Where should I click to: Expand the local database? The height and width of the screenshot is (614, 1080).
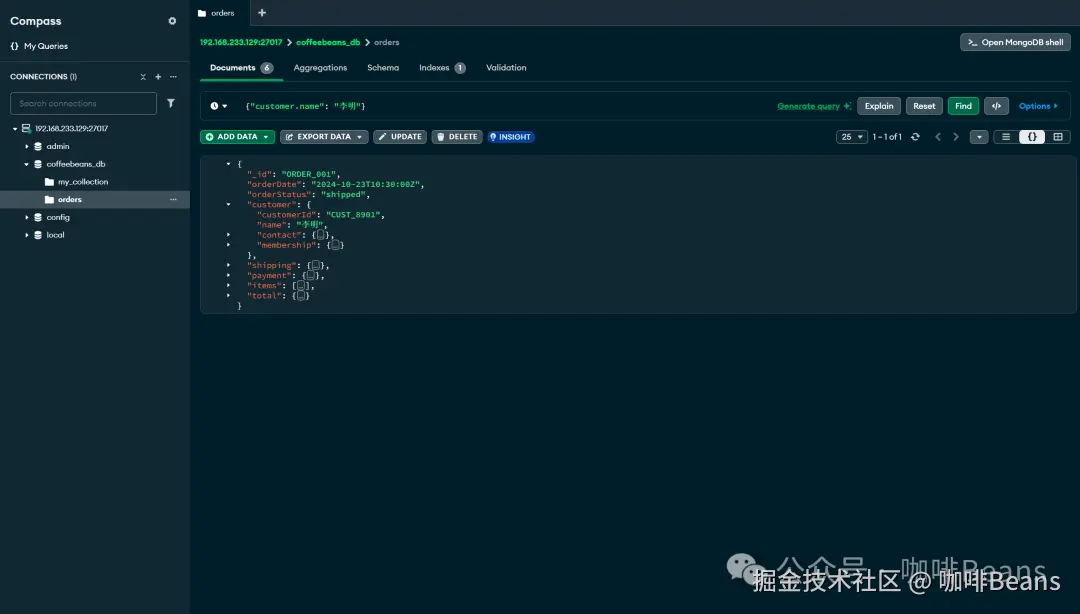click(27, 235)
